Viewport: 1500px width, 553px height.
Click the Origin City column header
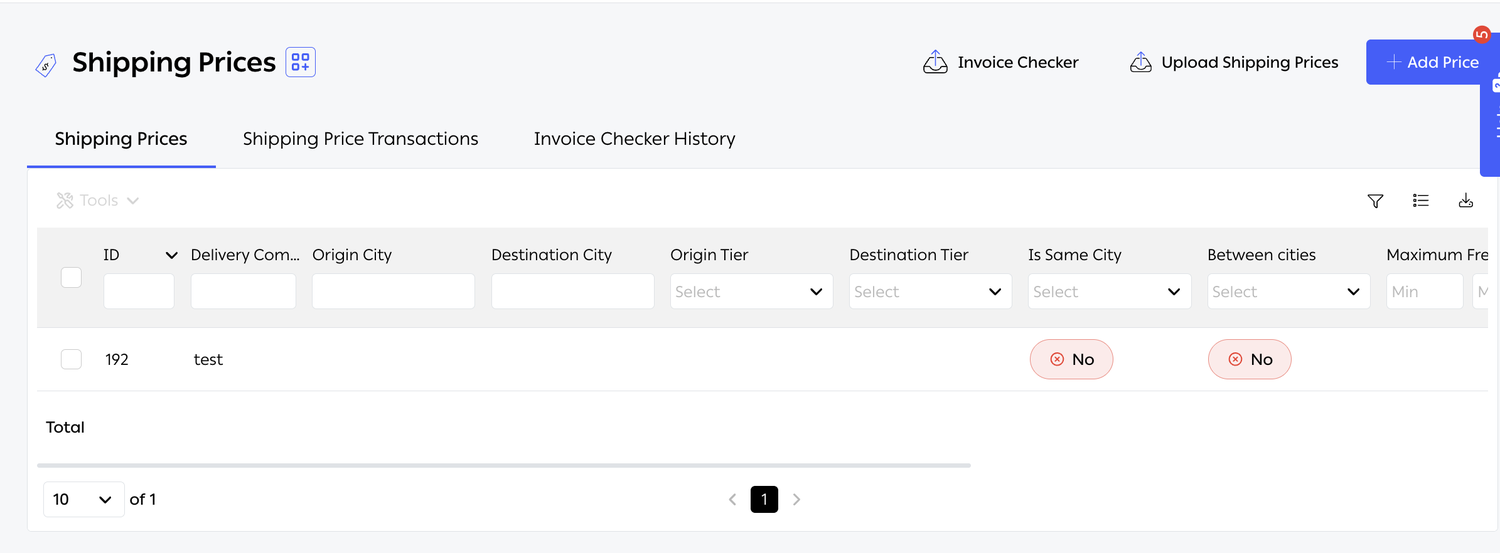coord(352,255)
